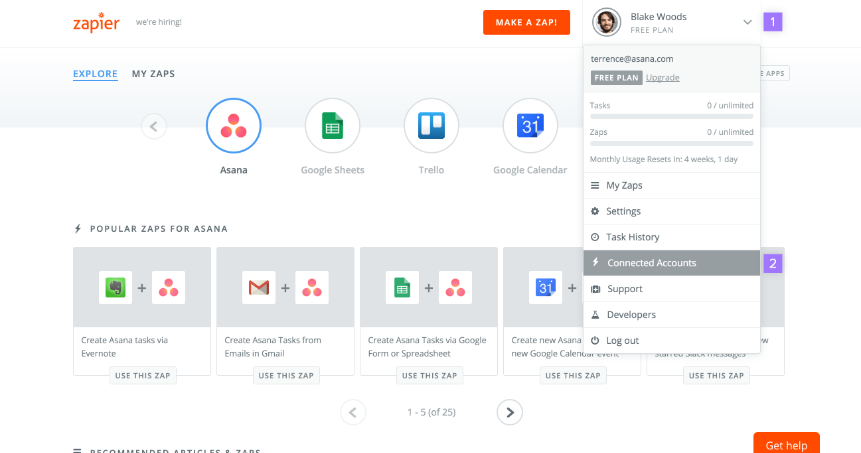861x453 pixels.
Task: Use the Evernote Asana zap
Action: tap(142, 376)
